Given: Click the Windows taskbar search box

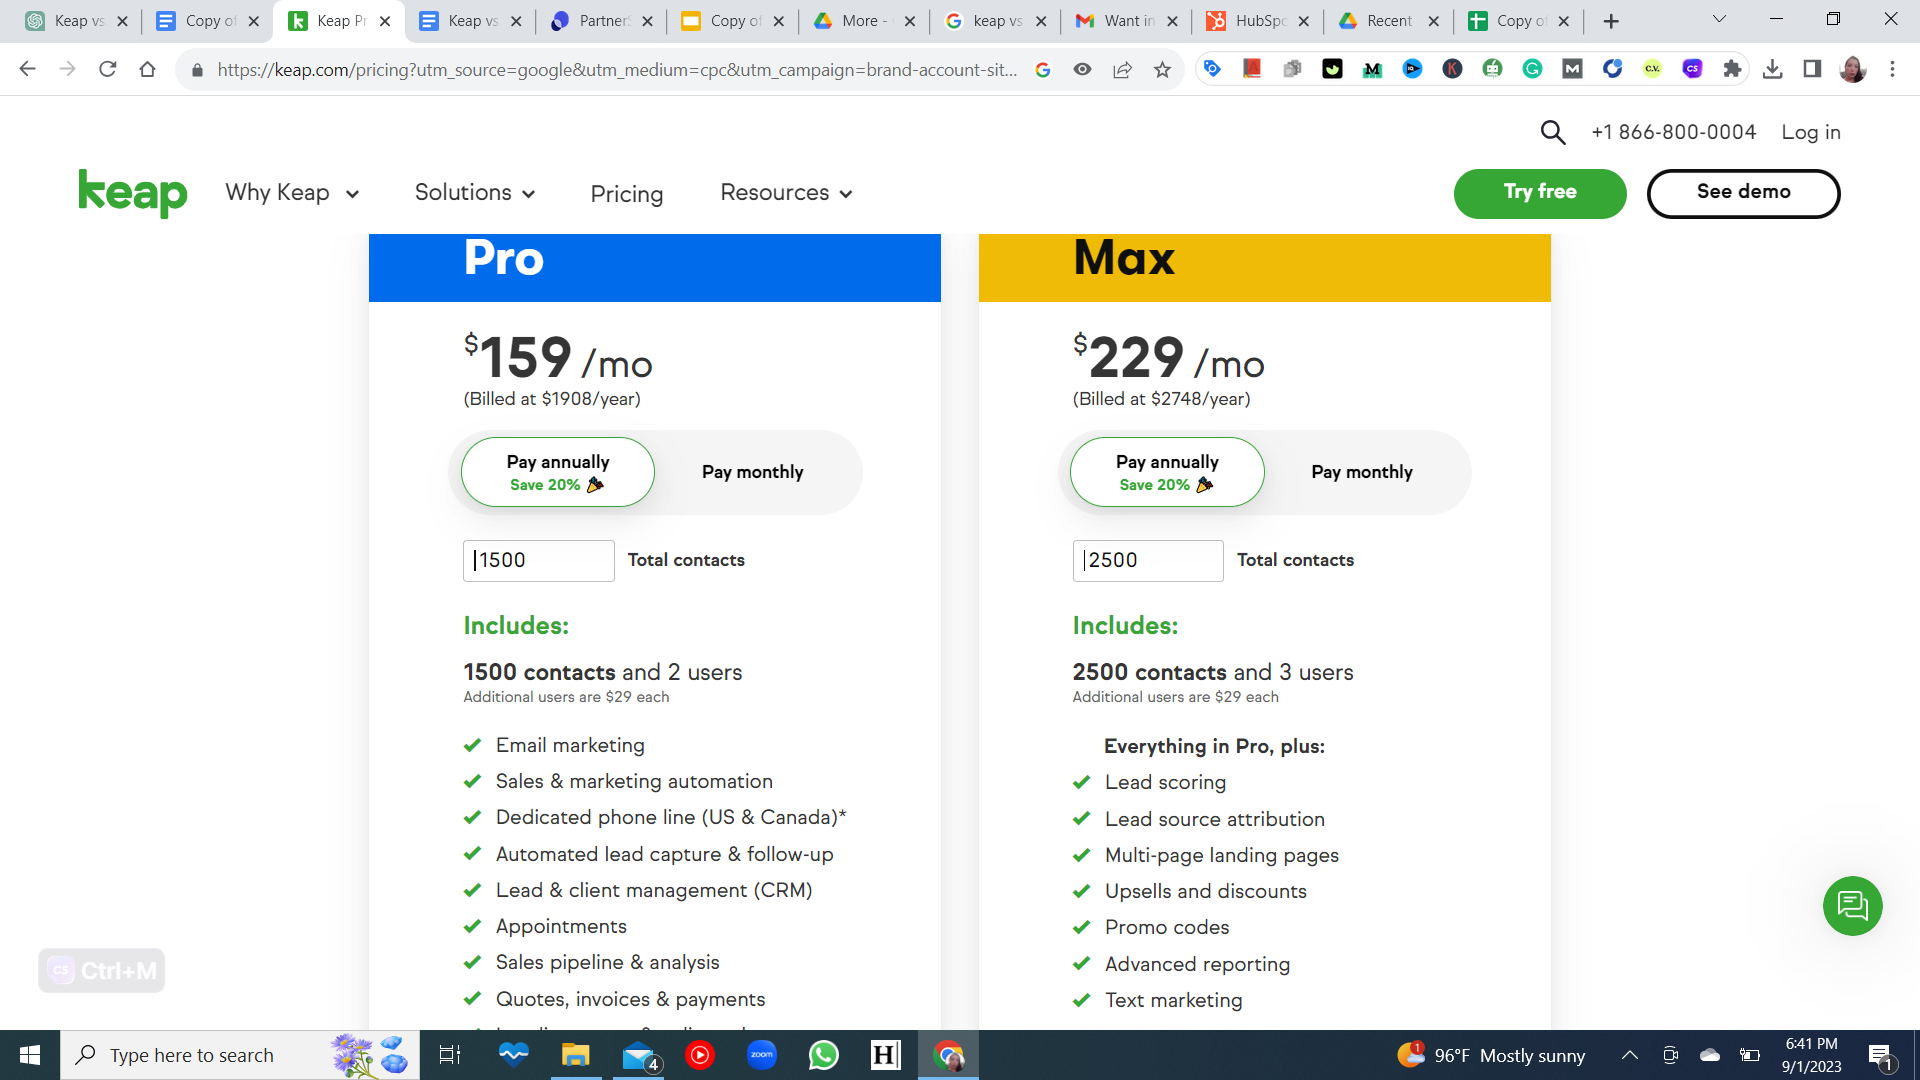Looking at the screenshot, I should 240,1055.
